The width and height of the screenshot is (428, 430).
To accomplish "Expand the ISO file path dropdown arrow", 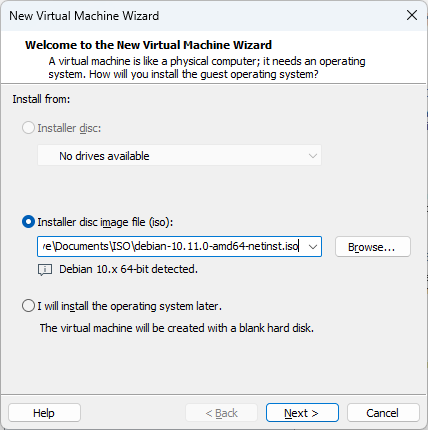I will [x=313, y=247].
